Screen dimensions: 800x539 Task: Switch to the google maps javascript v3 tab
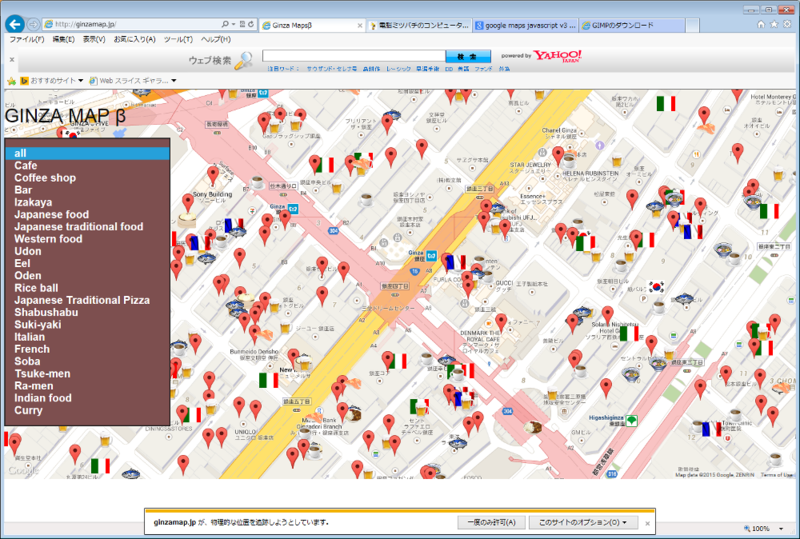click(526, 25)
